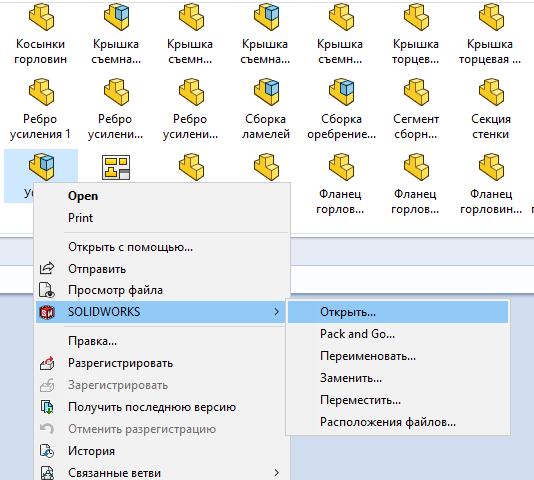Click the Сборка оребрение assembly icon
This screenshot has height=480, width=534.
click(341, 92)
